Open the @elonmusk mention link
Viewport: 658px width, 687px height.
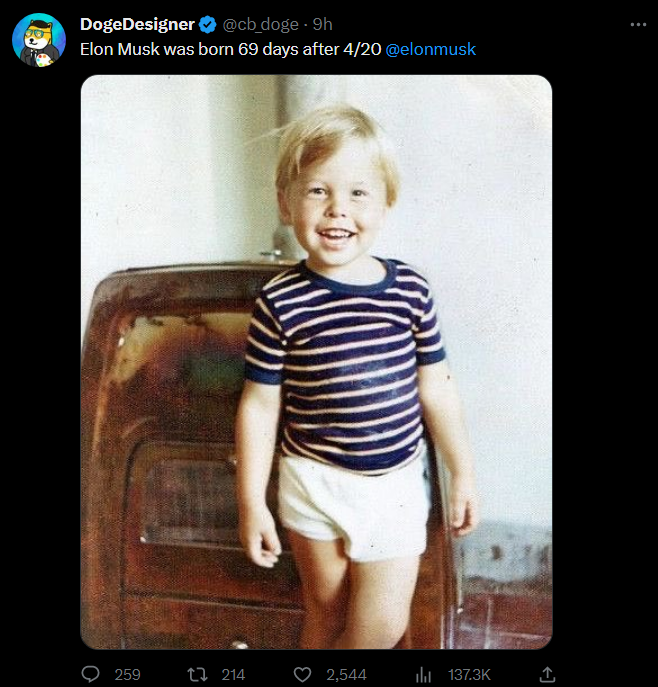(x=430, y=48)
